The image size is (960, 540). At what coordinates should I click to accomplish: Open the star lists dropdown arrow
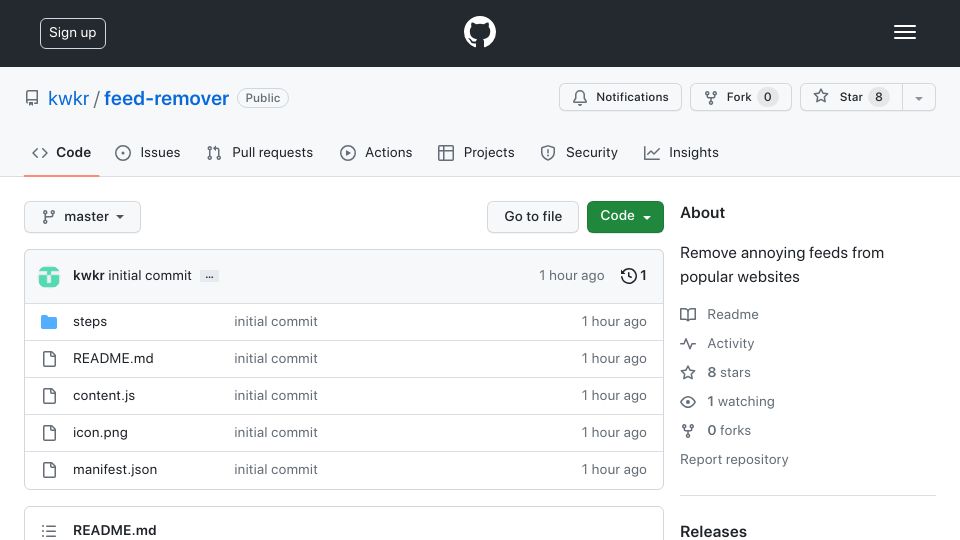(x=918, y=97)
